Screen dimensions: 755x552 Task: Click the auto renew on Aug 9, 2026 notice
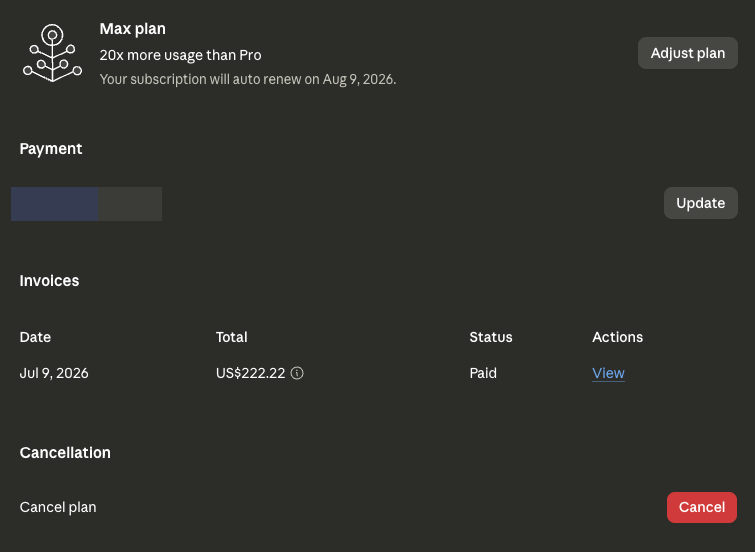(x=247, y=79)
